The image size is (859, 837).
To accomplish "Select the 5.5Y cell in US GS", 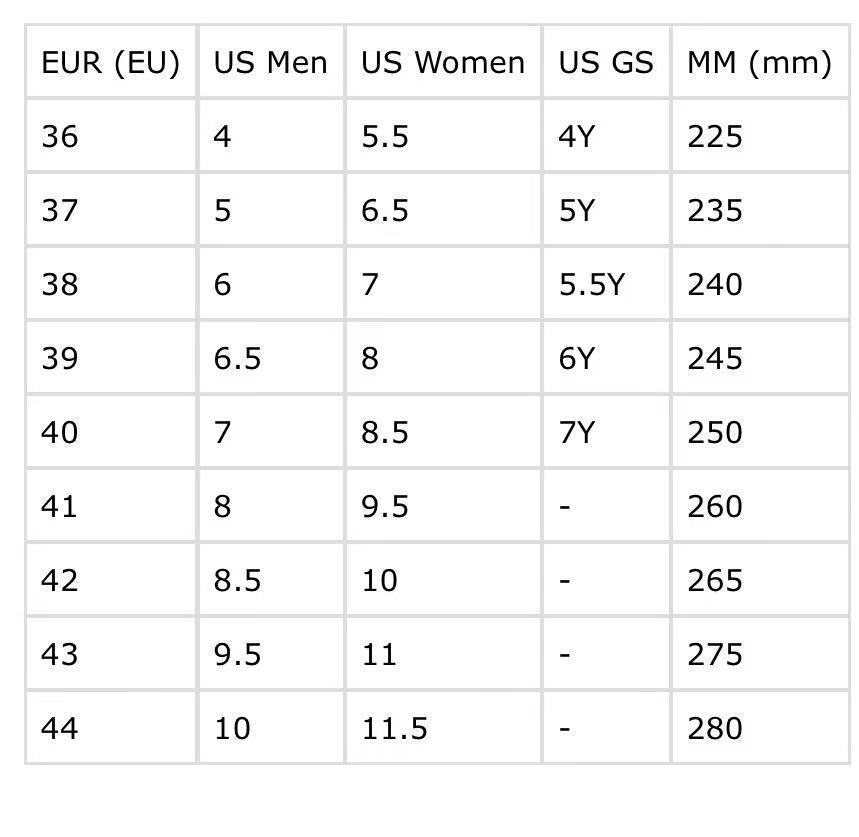I will pos(590,284).
